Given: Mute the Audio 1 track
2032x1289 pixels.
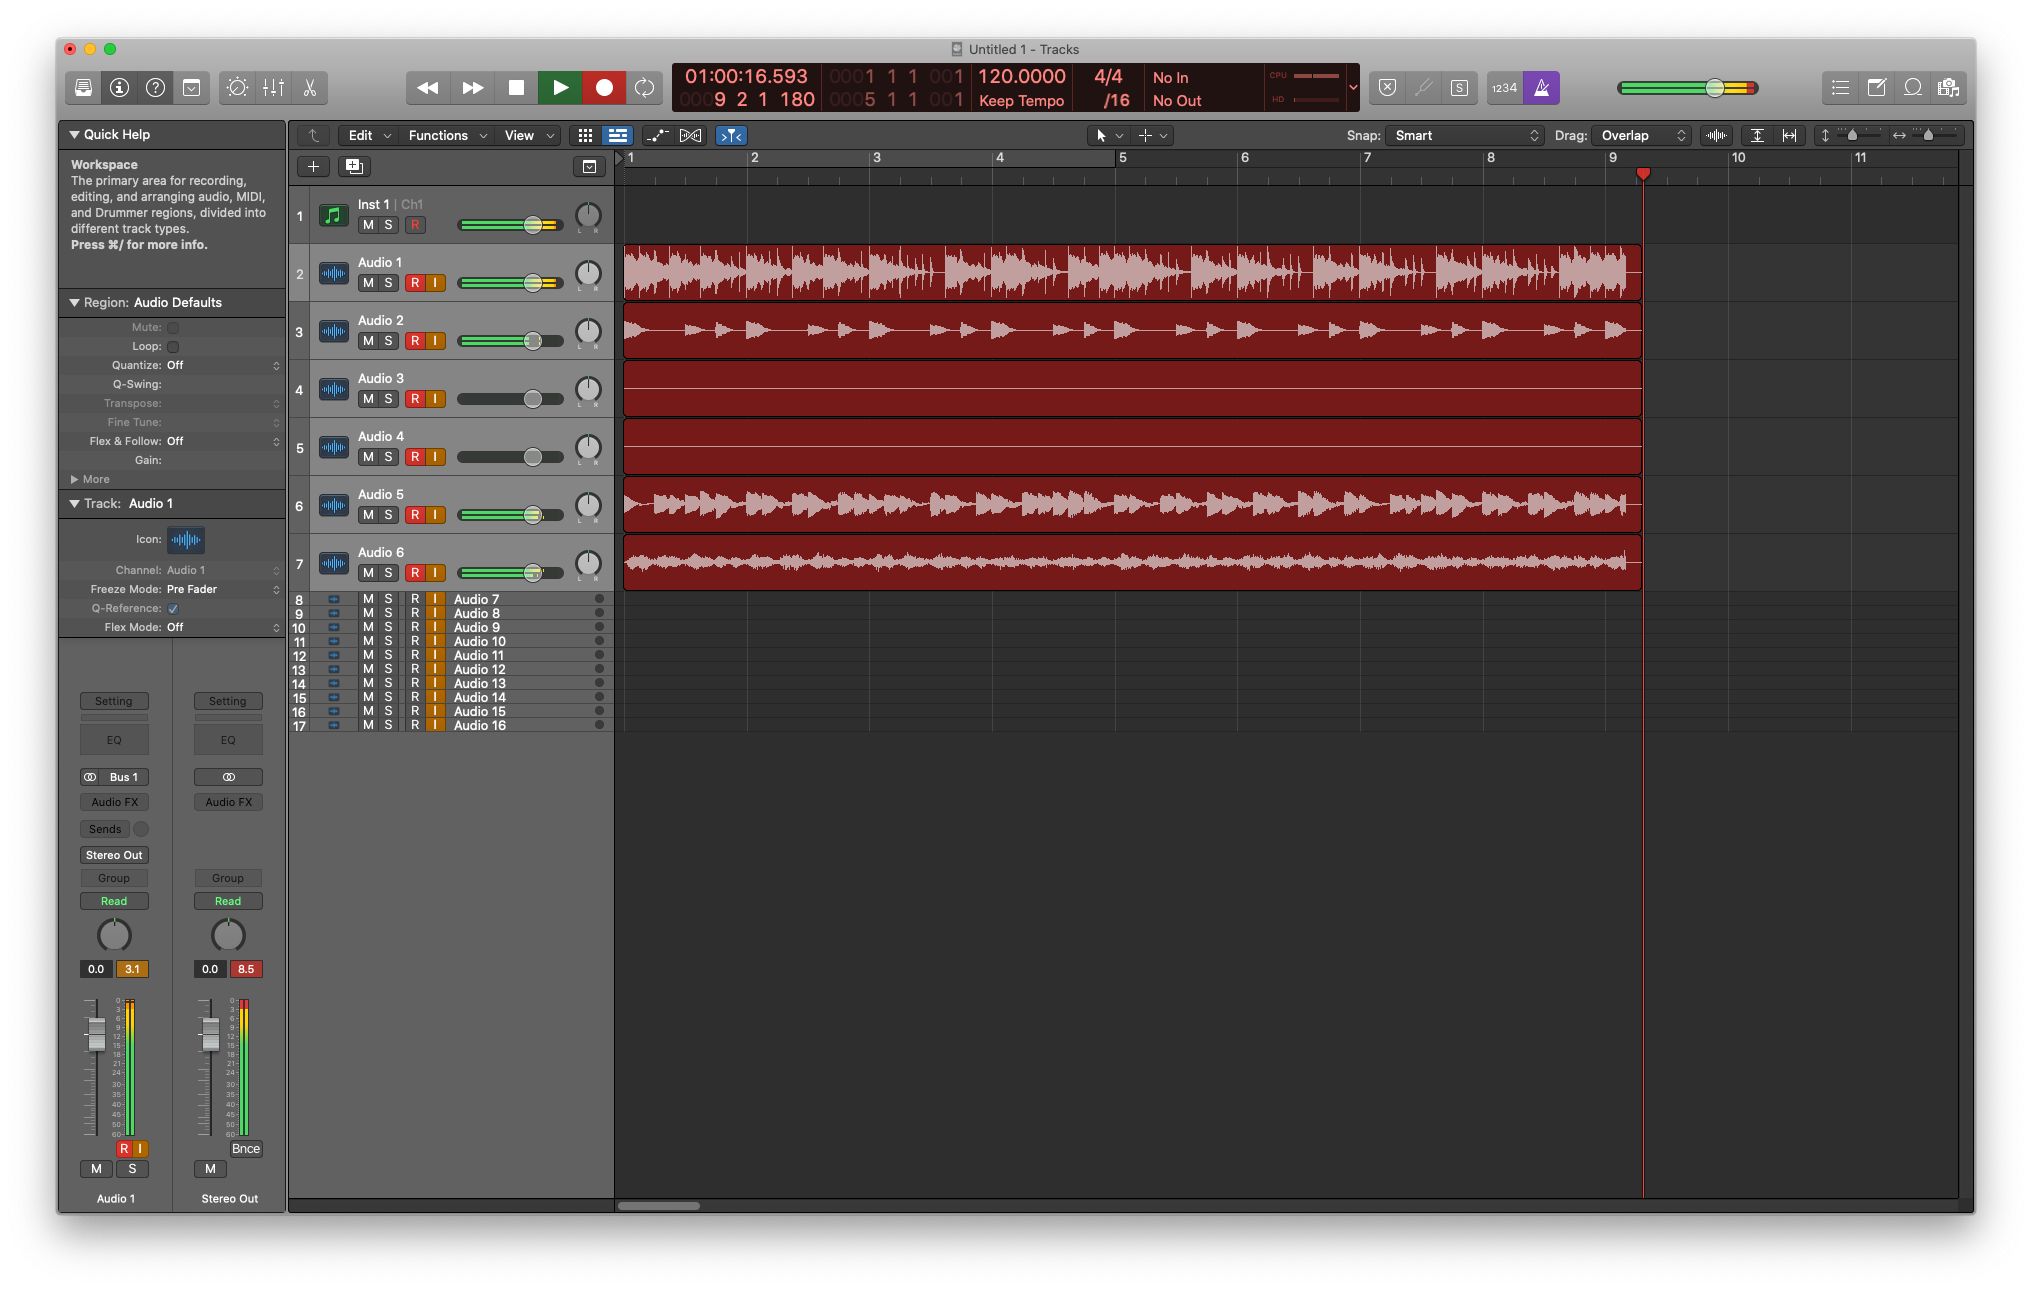Looking at the screenshot, I should tap(368, 283).
